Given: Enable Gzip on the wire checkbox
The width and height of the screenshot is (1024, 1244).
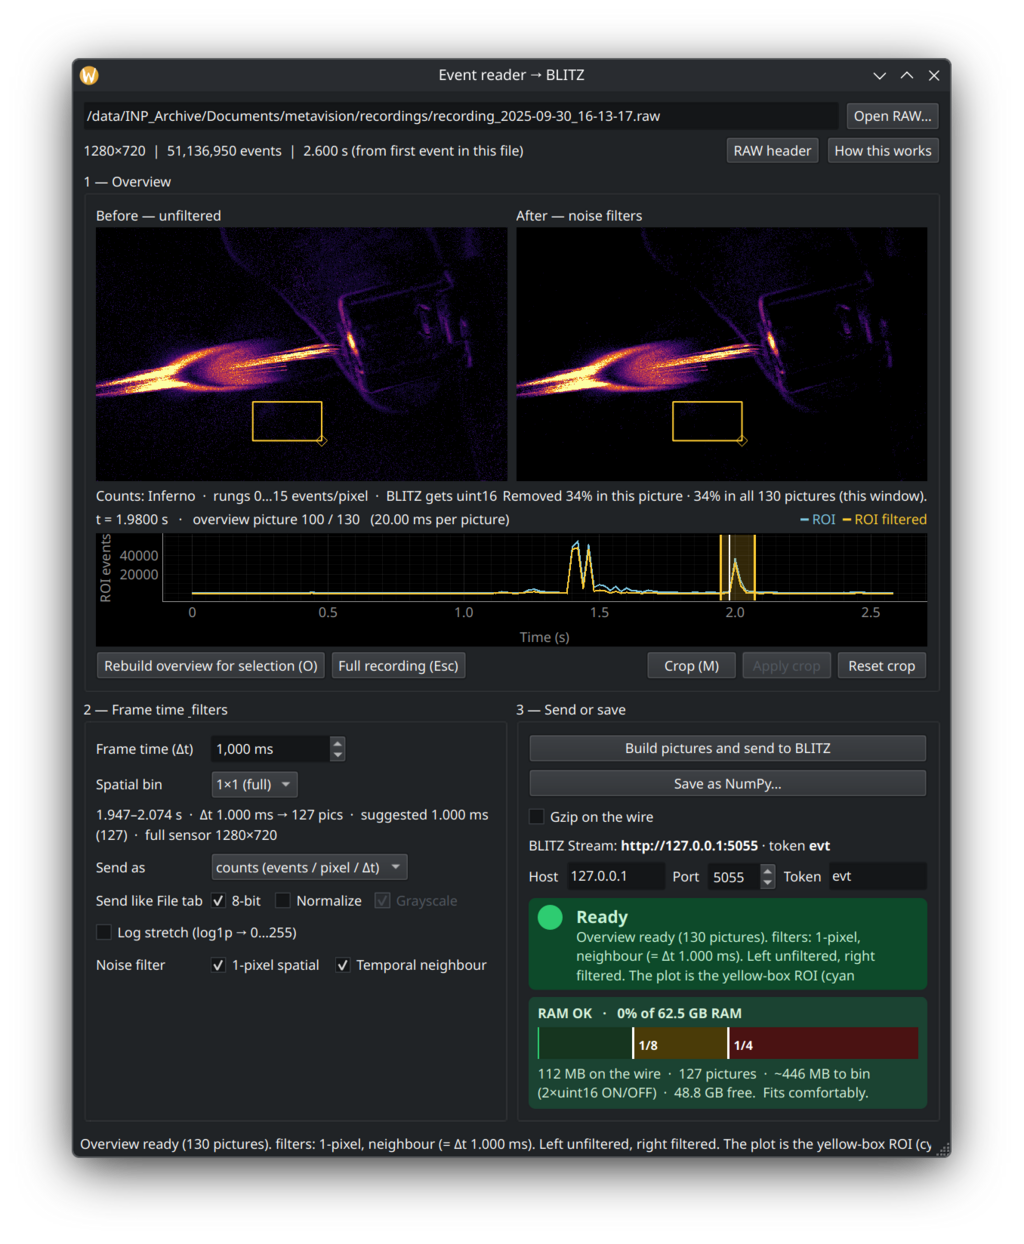Looking at the screenshot, I should coord(537,817).
